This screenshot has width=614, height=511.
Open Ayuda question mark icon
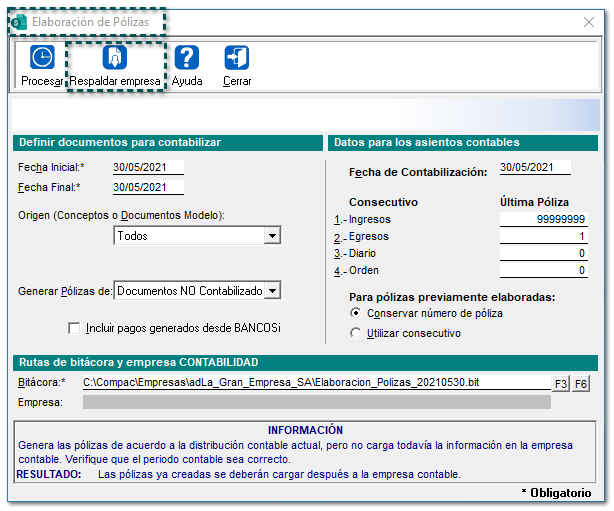[187, 57]
